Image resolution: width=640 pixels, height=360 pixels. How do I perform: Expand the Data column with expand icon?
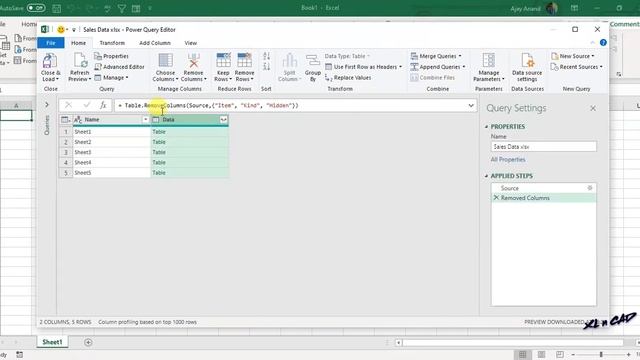(x=223, y=120)
